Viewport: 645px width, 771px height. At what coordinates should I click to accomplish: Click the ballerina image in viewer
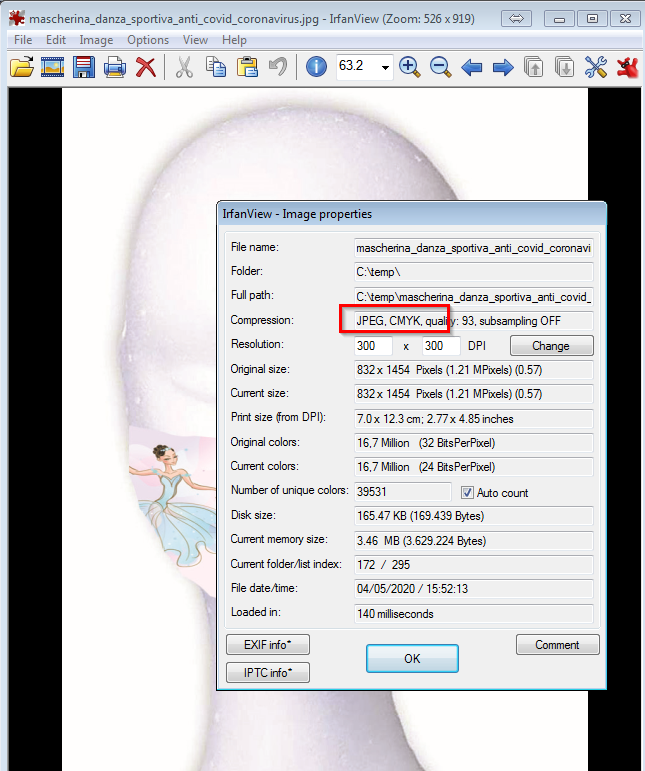[x=172, y=506]
